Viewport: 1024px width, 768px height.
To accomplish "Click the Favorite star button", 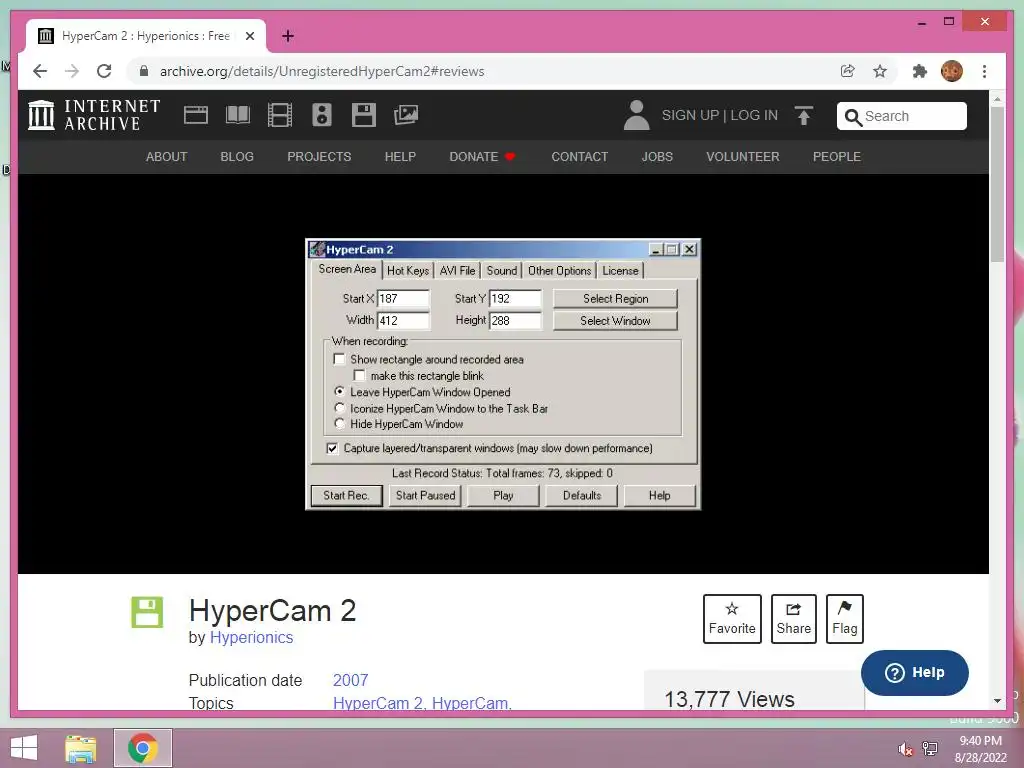I will 732,618.
